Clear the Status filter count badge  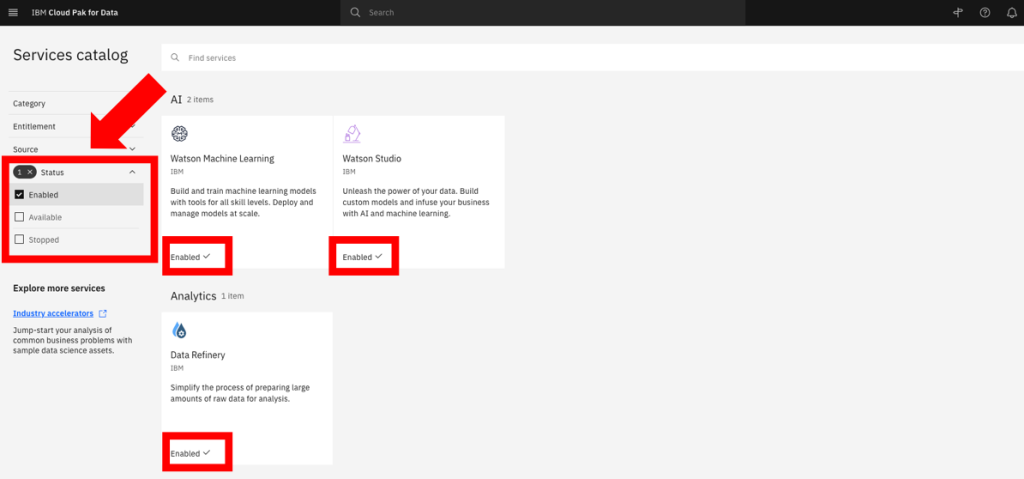25,172
